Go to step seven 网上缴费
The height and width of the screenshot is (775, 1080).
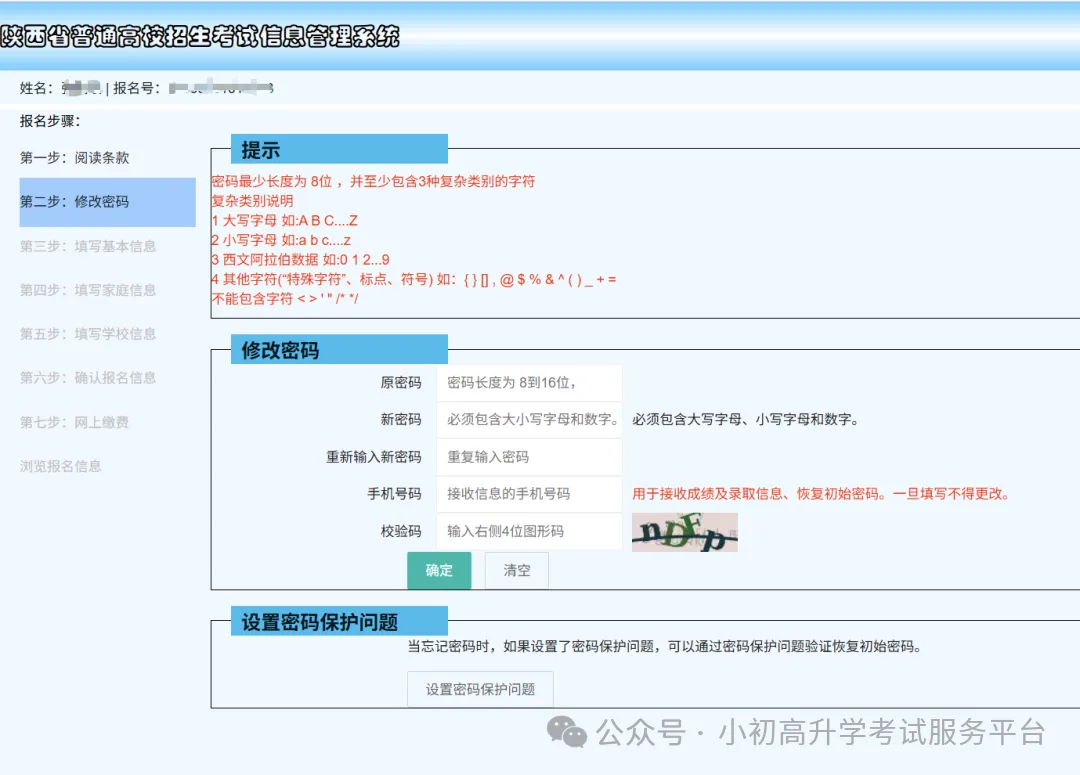[74, 422]
